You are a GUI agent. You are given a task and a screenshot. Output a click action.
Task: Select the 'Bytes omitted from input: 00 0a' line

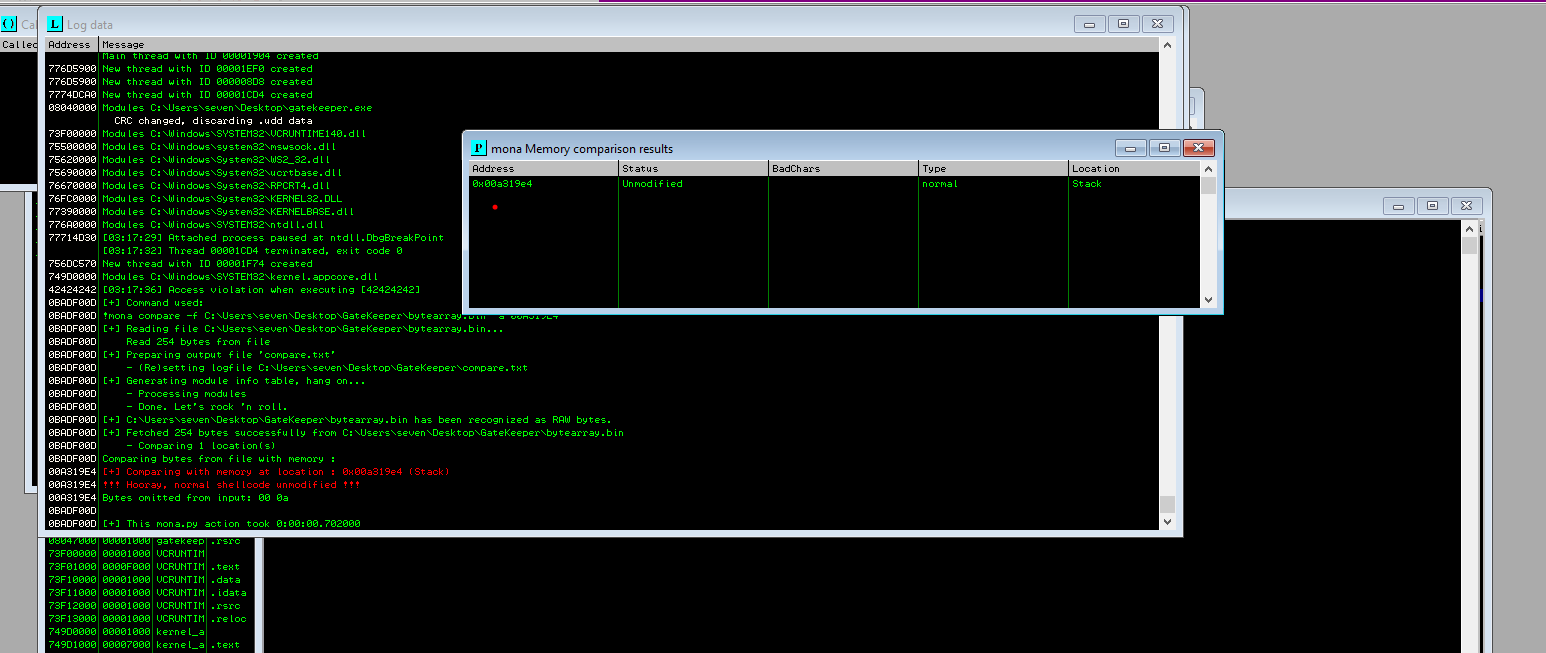click(x=195, y=498)
